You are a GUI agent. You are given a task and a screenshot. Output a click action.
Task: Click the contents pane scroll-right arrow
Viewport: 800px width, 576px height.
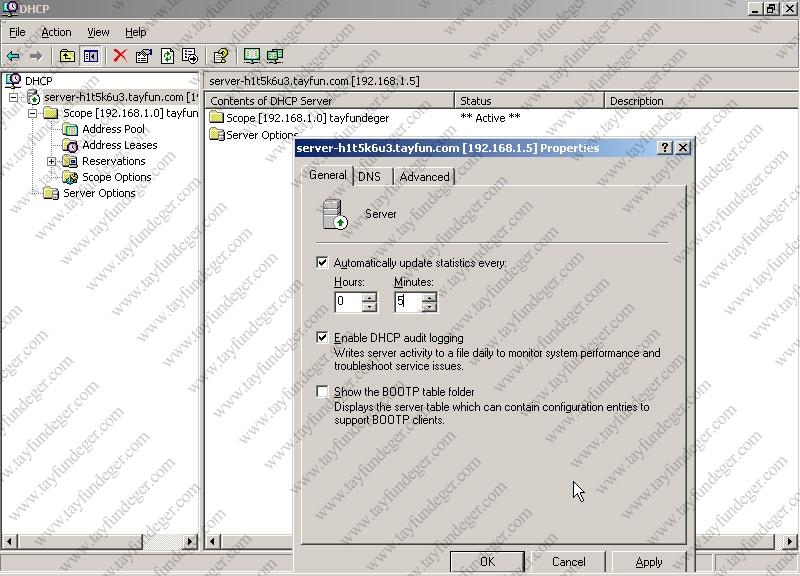click(789, 541)
